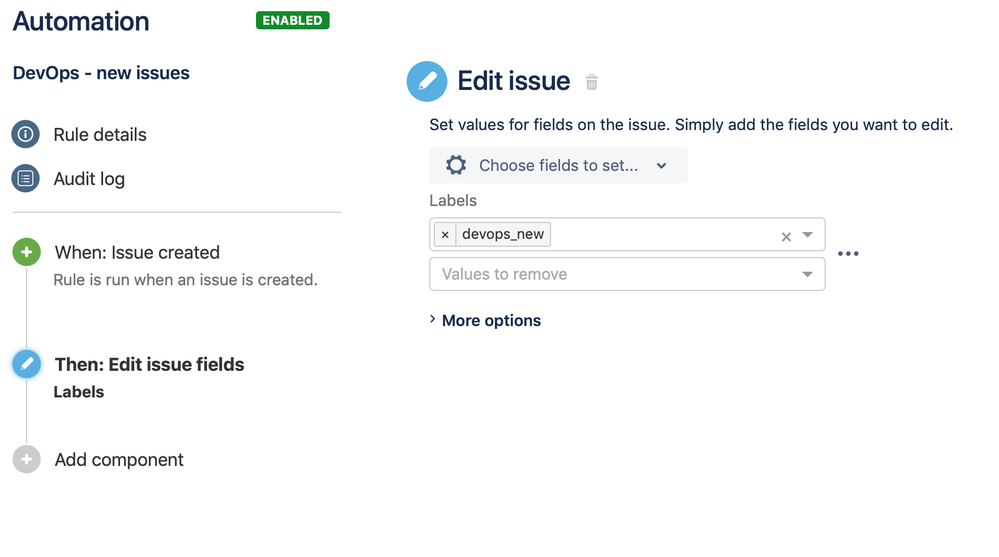999x557 pixels.
Task: Click the Audit log list icon
Action: click(x=25, y=178)
